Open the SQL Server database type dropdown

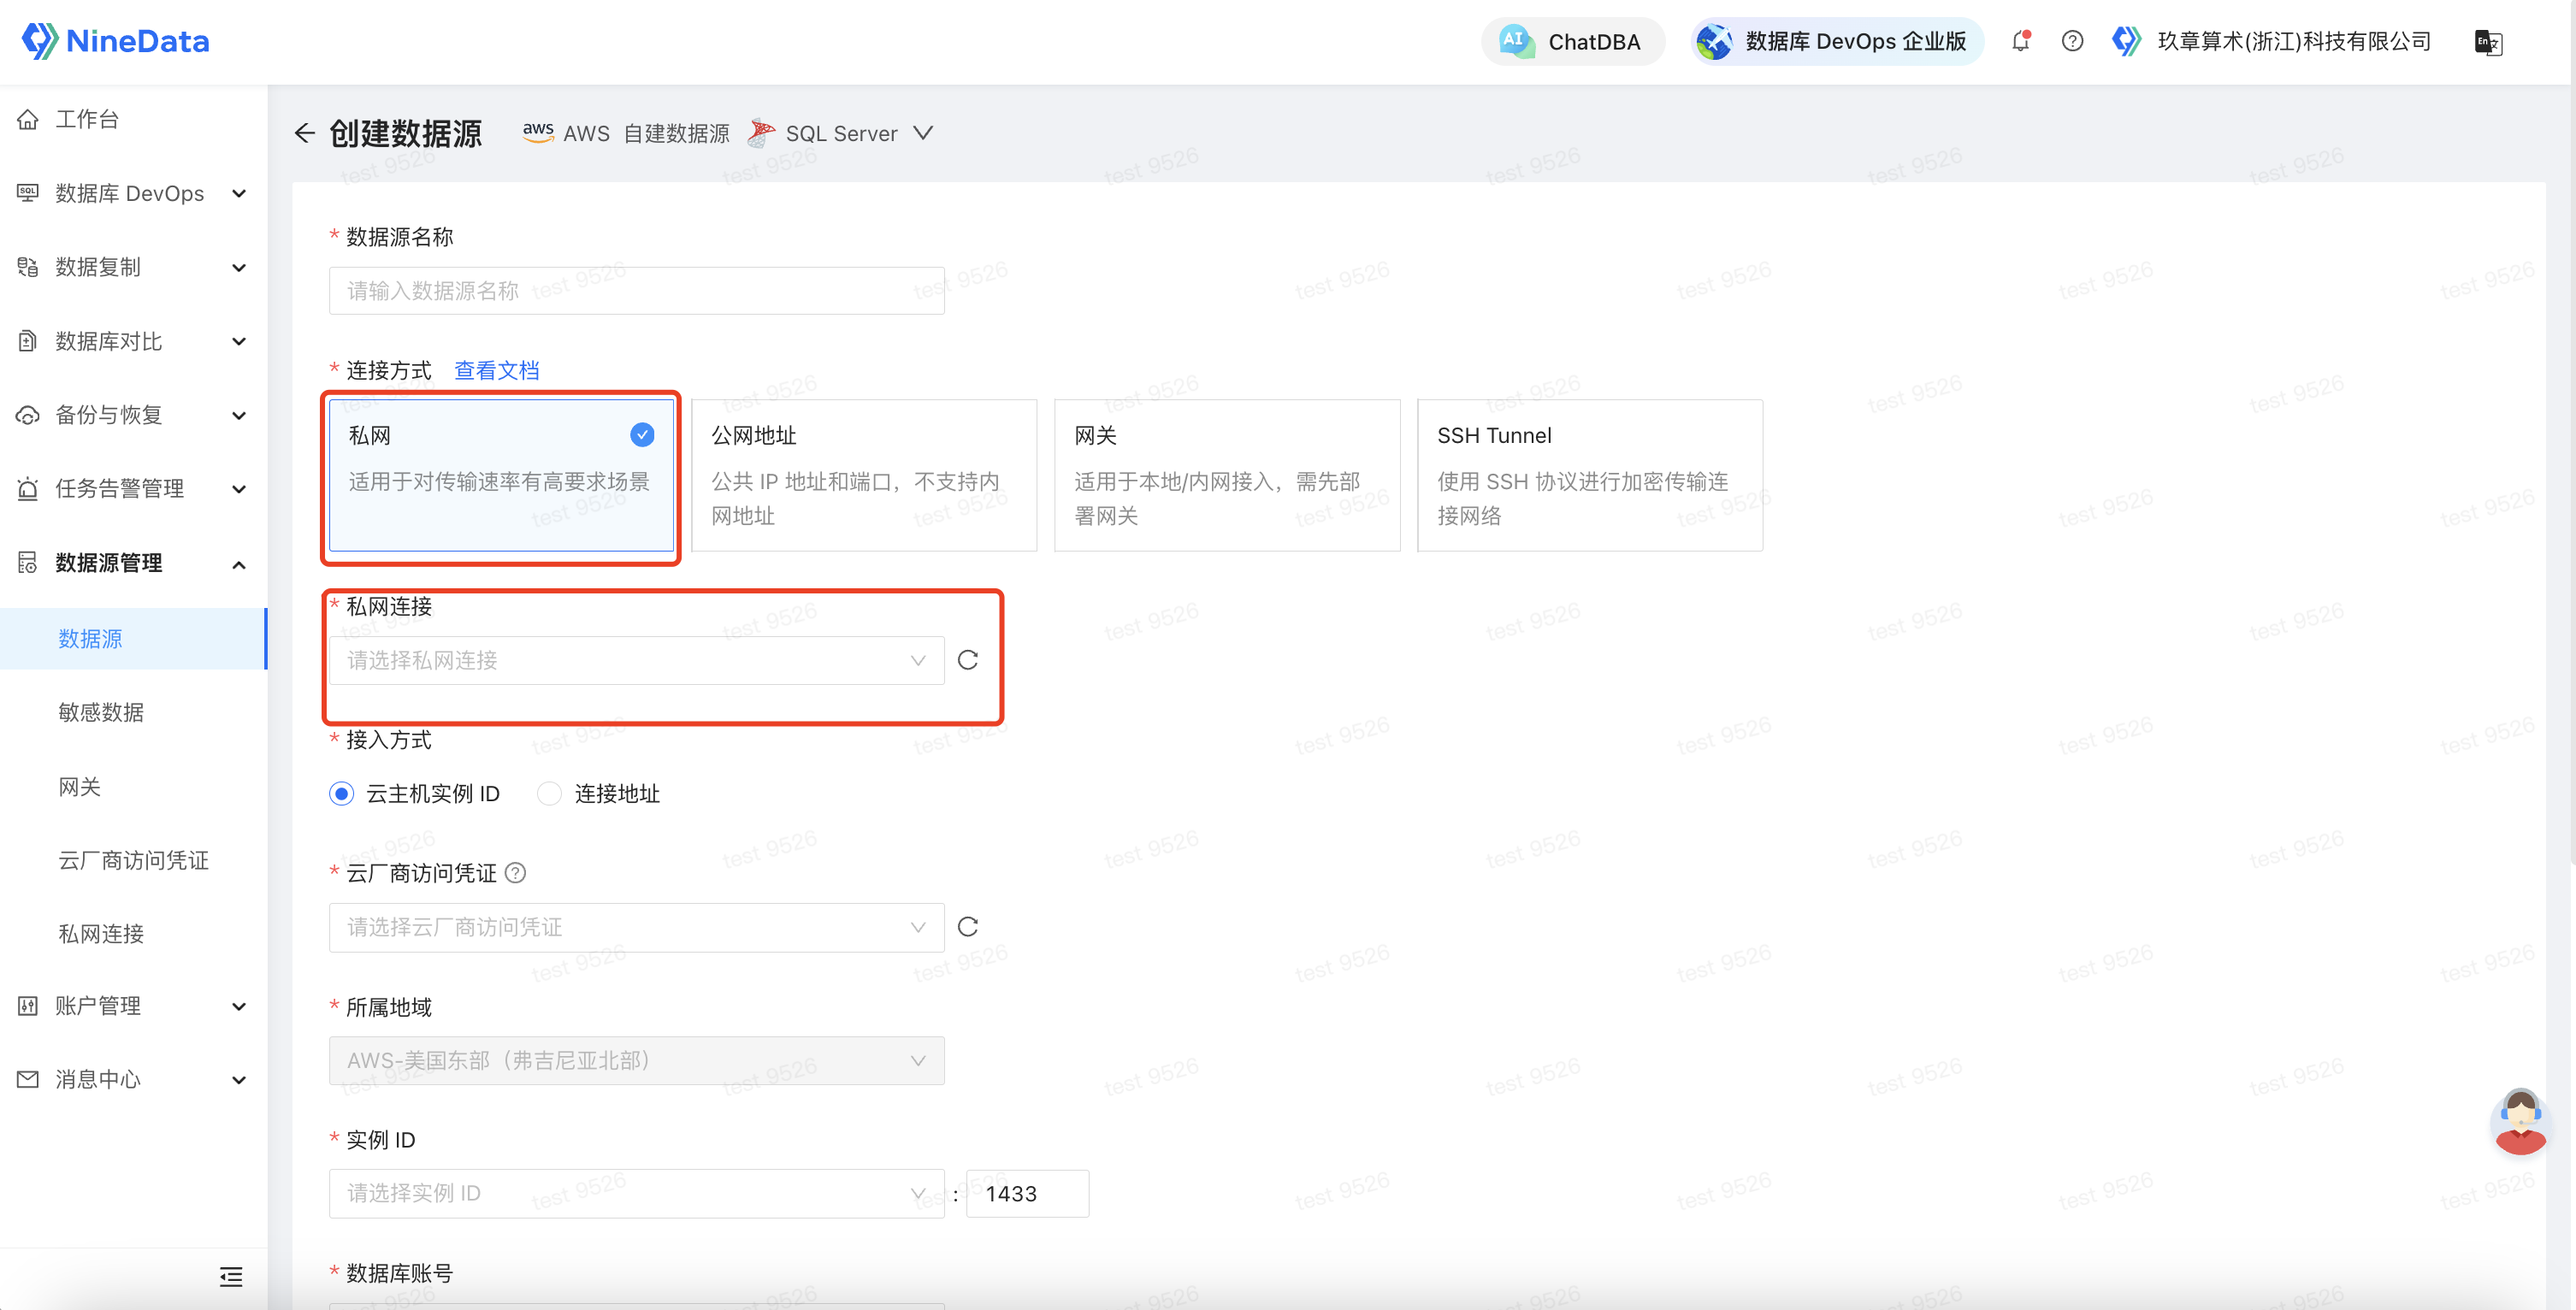click(x=923, y=133)
